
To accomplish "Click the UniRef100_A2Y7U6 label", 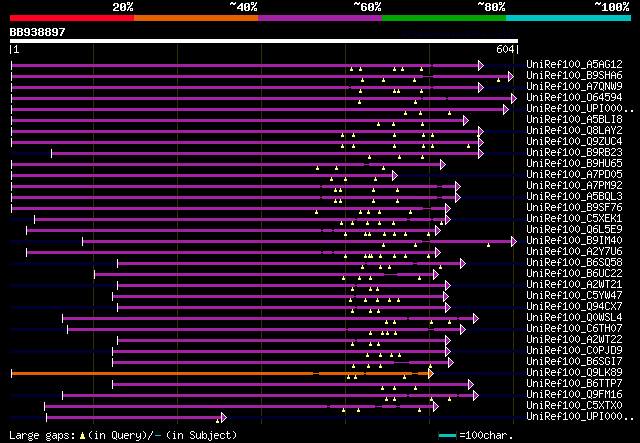I will coord(574,252).
